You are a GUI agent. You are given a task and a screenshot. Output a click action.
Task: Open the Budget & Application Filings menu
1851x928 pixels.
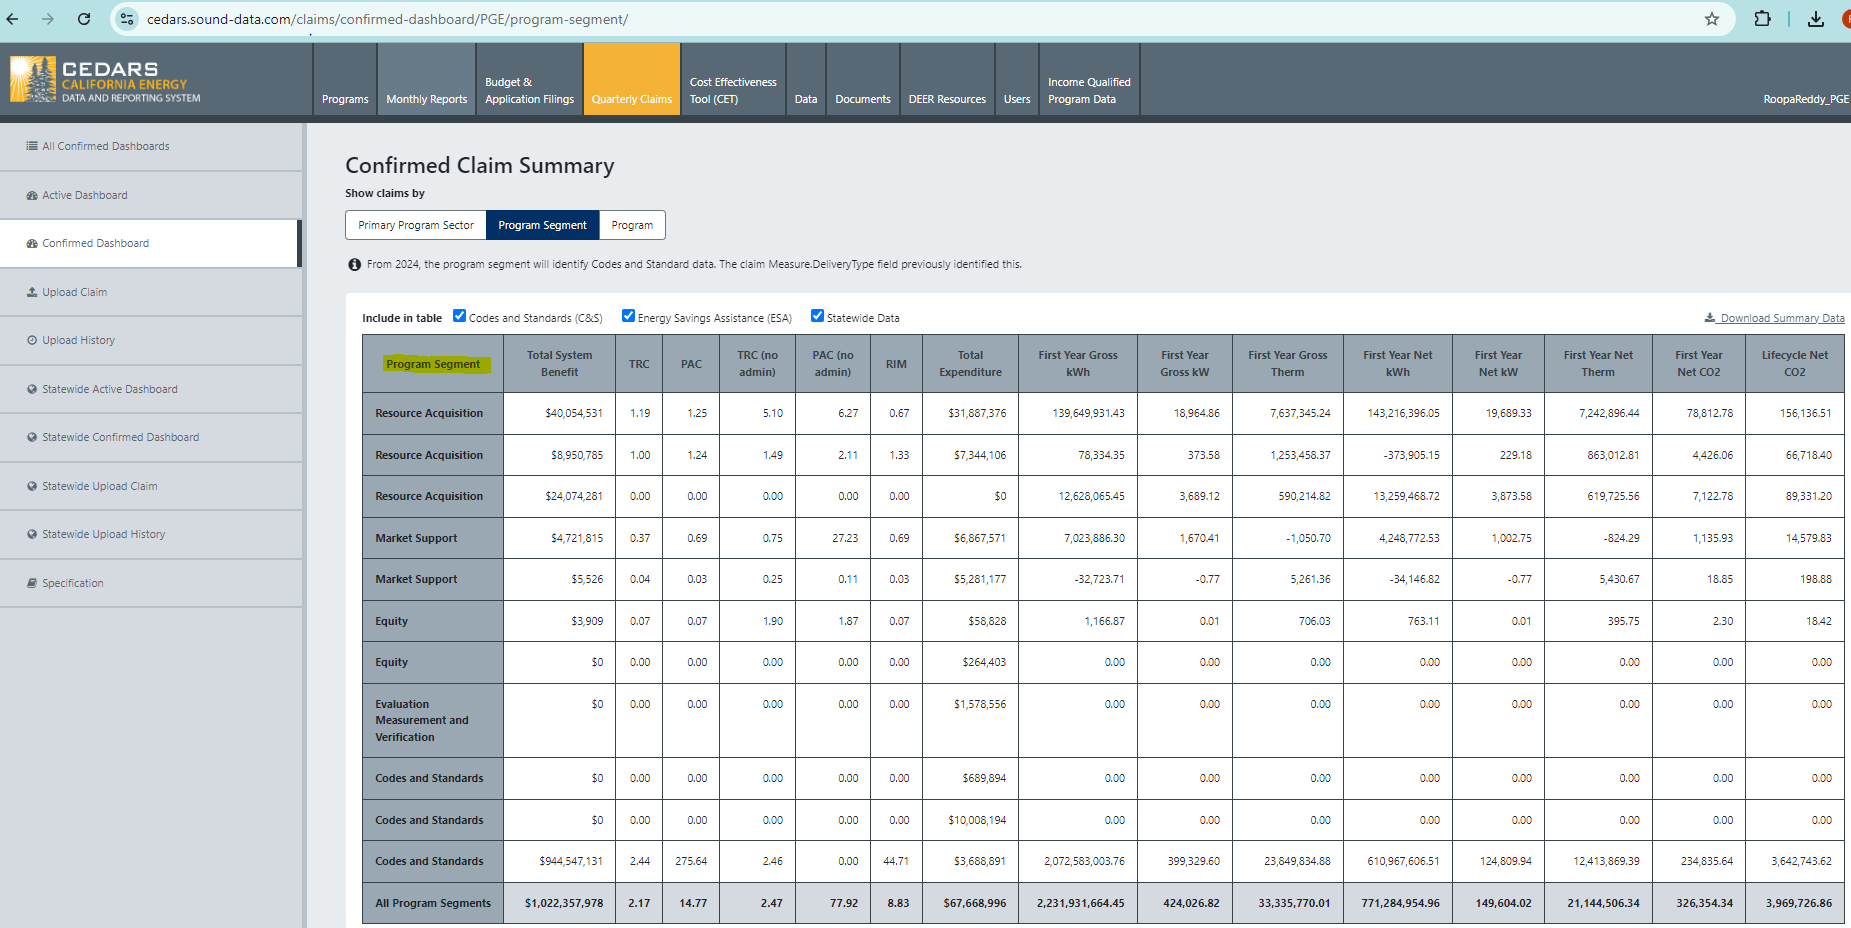click(529, 90)
